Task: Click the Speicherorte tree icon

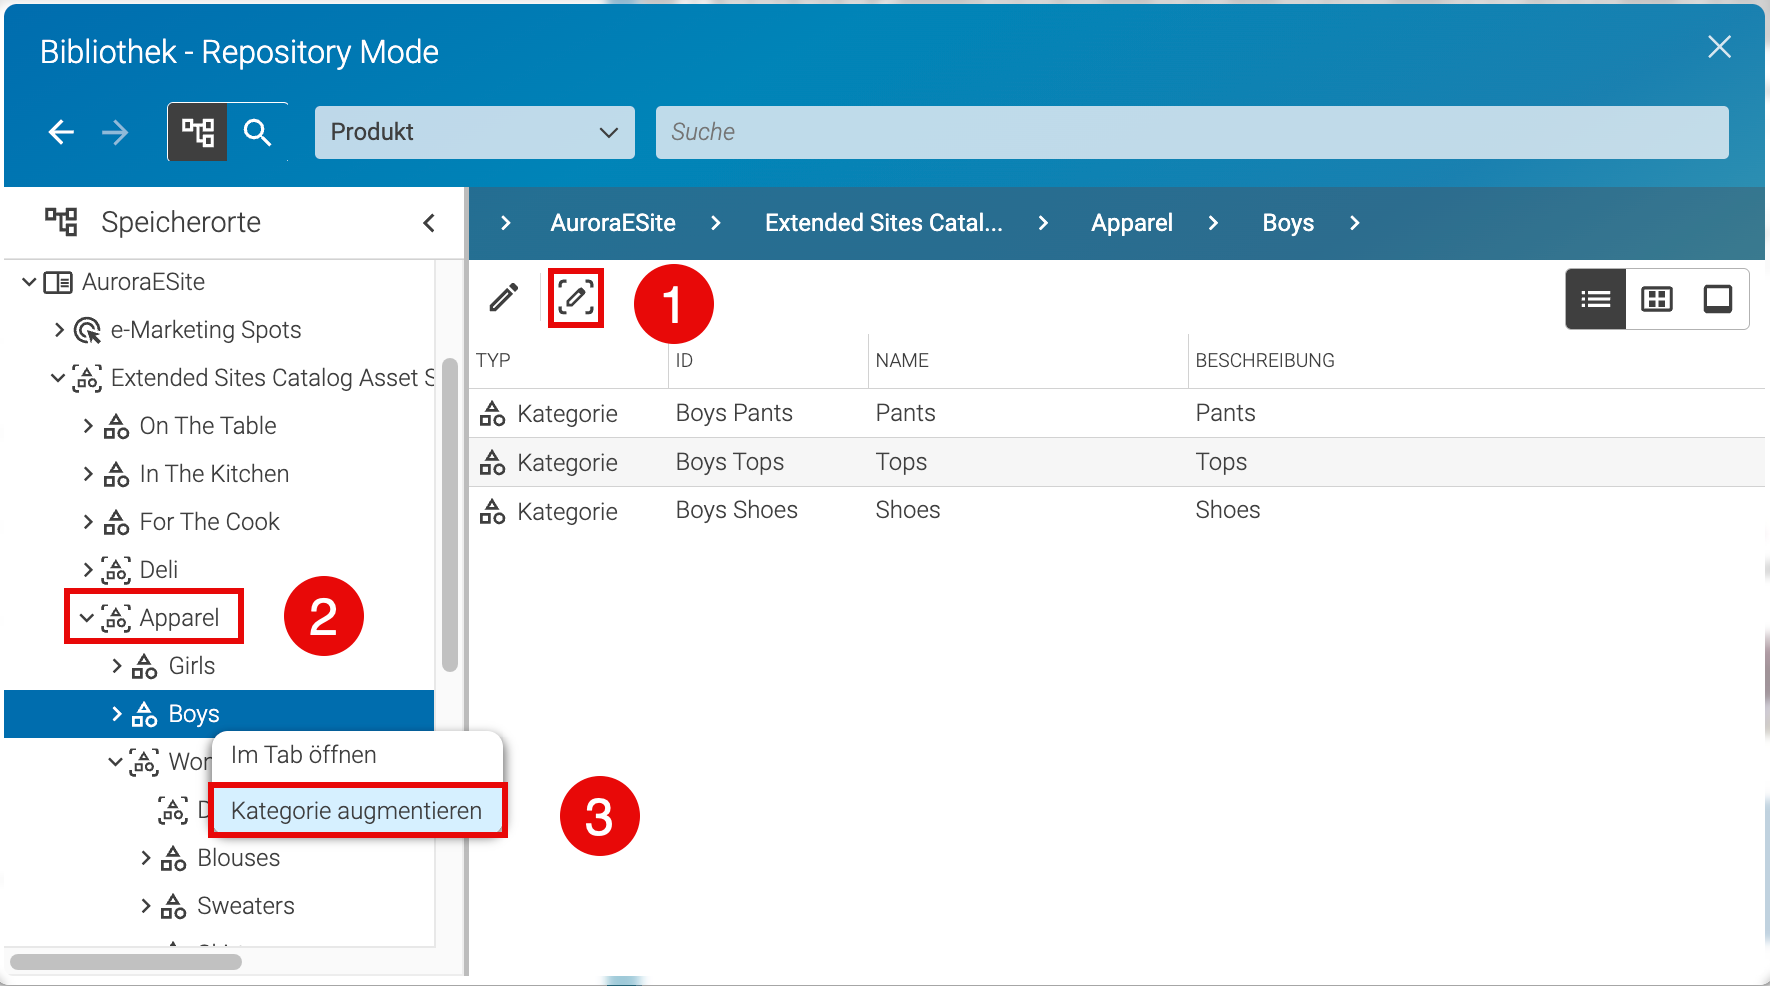Action: click(x=61, y=221)
